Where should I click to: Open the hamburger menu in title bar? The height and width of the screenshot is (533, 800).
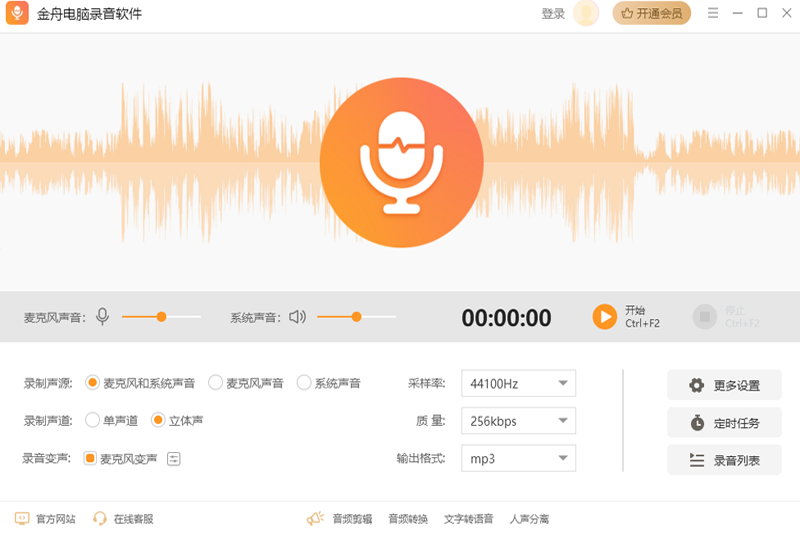pos(713,13)
